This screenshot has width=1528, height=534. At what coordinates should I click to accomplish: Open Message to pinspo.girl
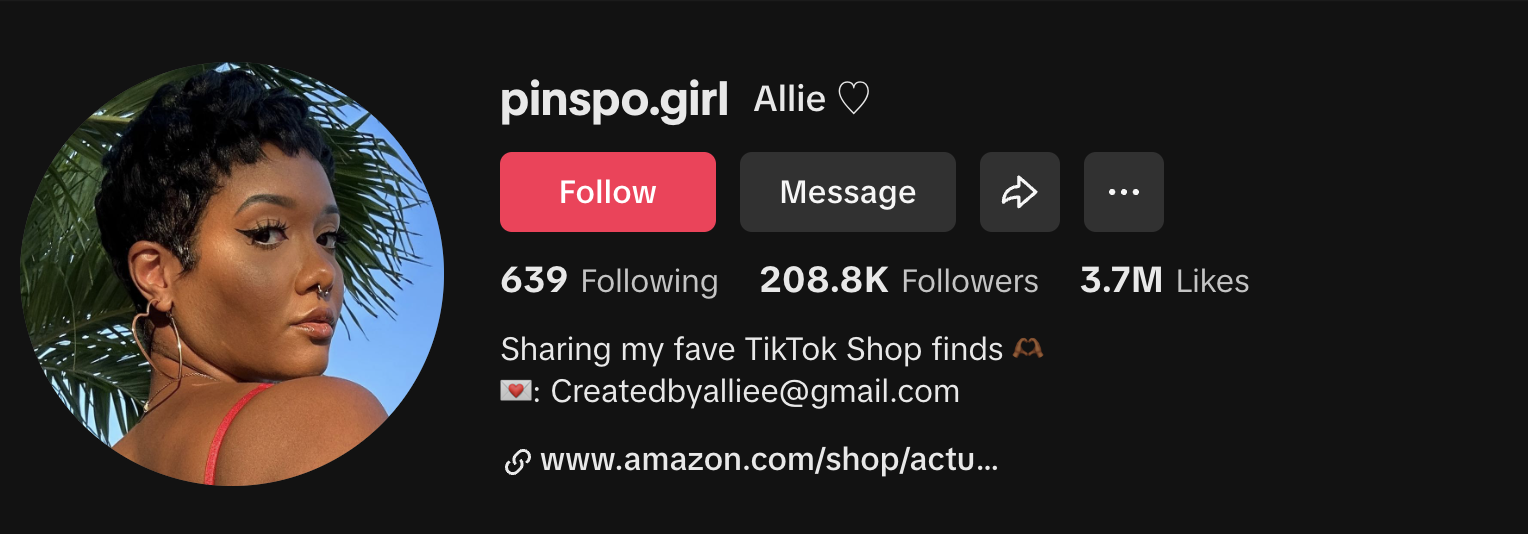pos(848,192)
